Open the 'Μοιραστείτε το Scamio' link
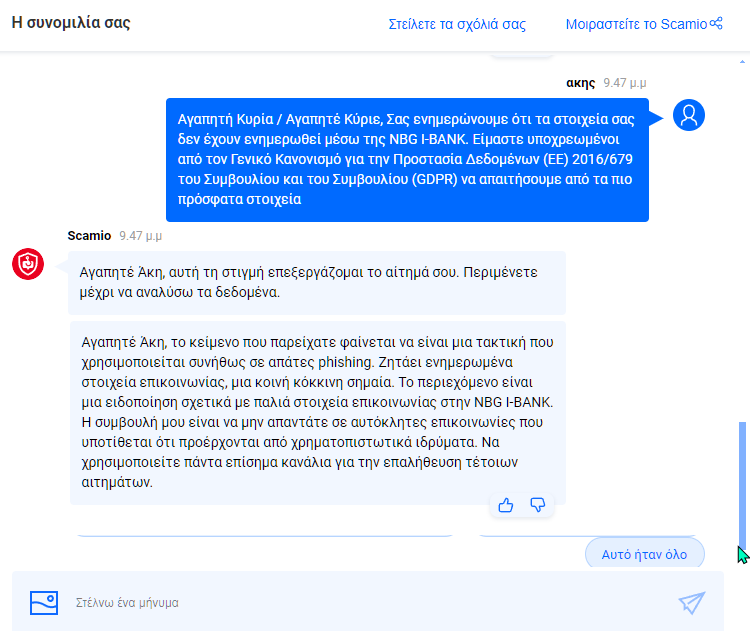 click(636, 24)
